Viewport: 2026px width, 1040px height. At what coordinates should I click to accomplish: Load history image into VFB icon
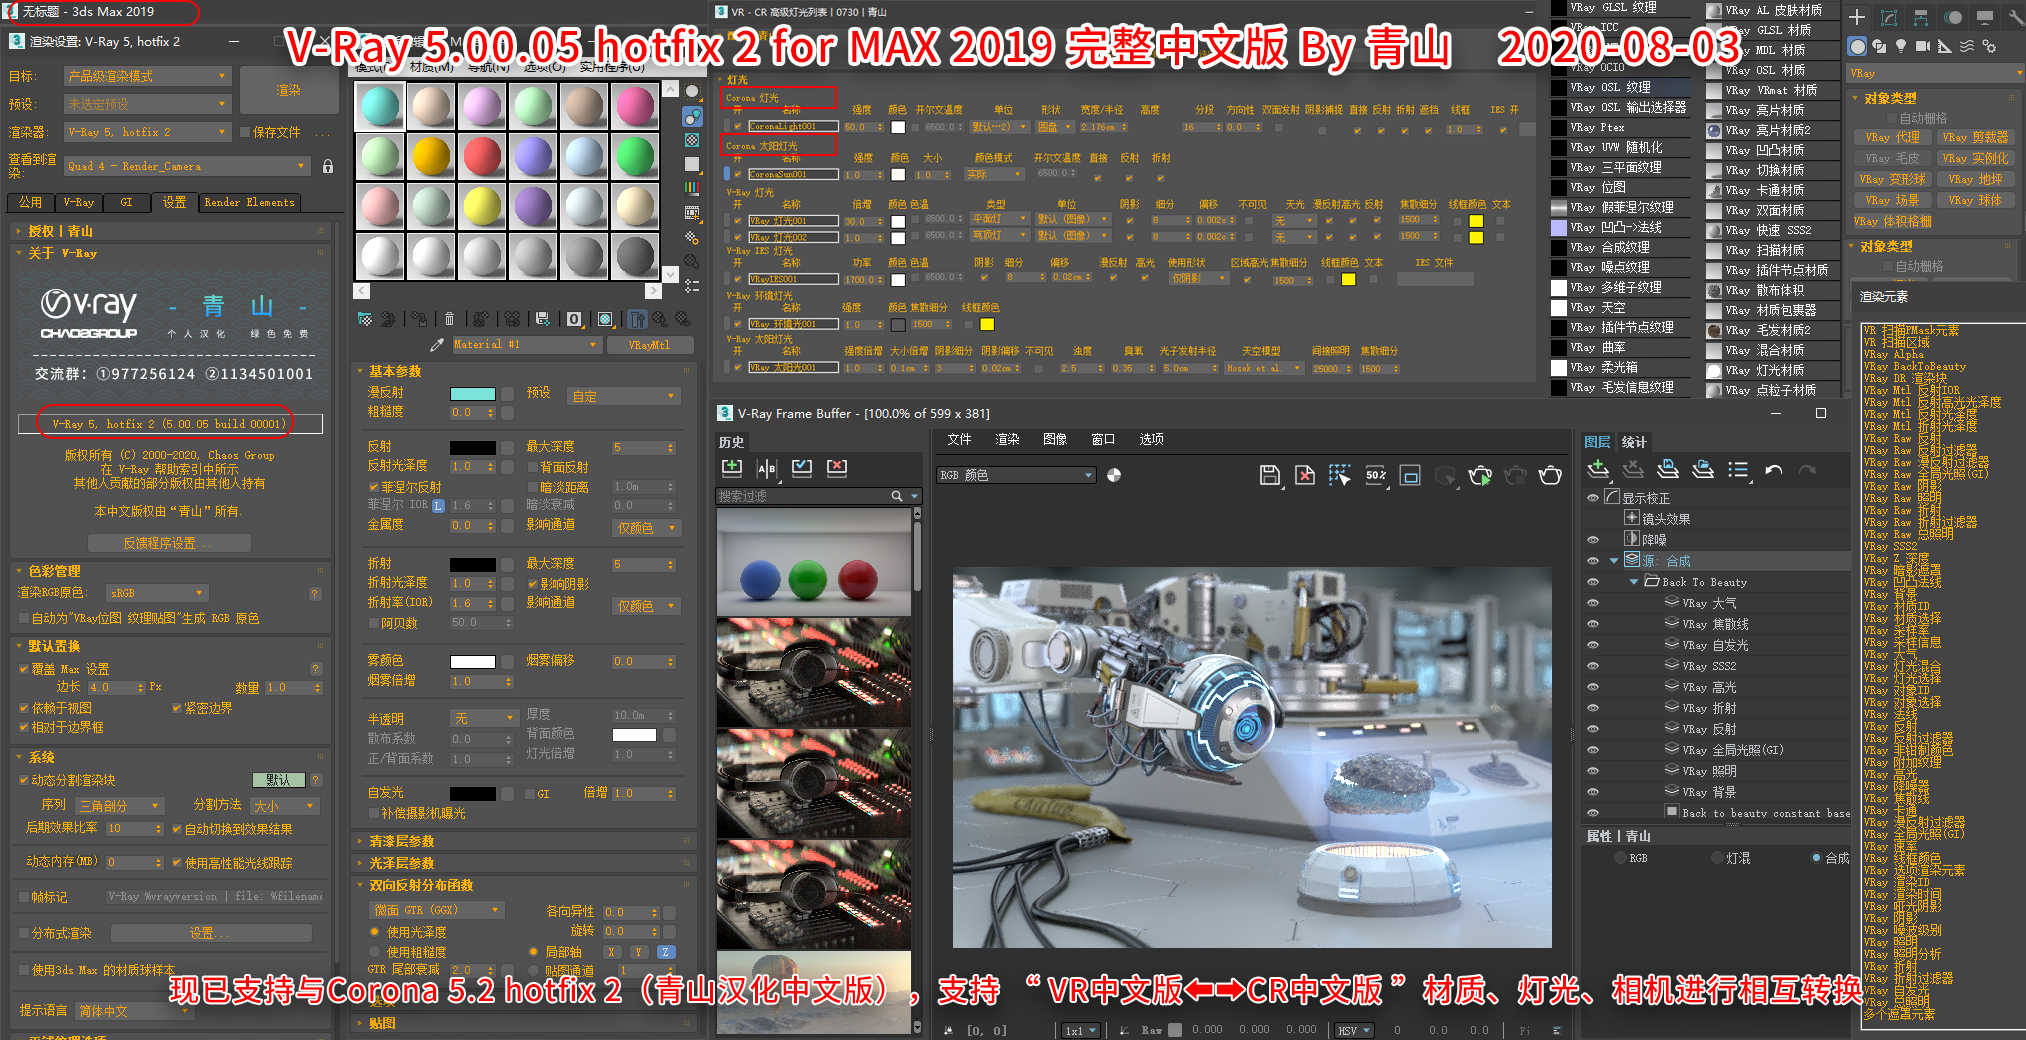pyautogui.click(x=802, y=467)
